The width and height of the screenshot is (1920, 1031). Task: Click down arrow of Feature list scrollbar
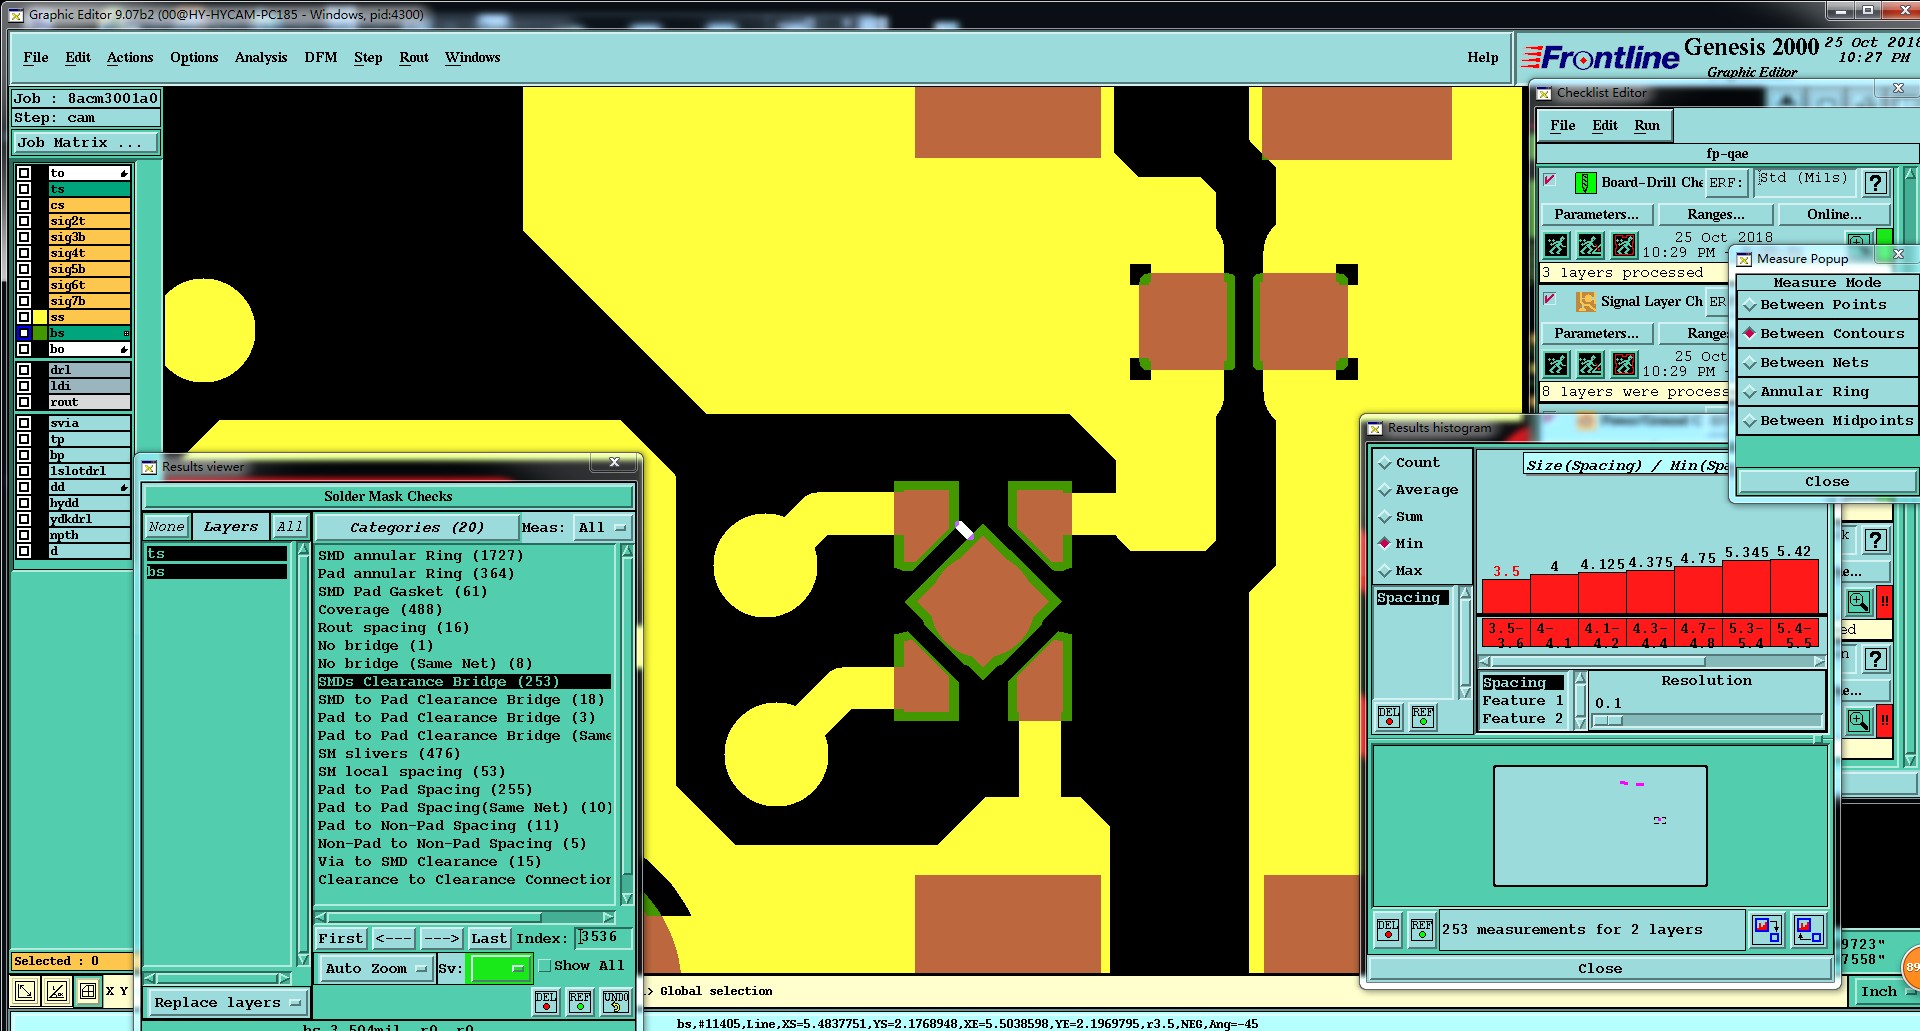tap(1580, 723)
